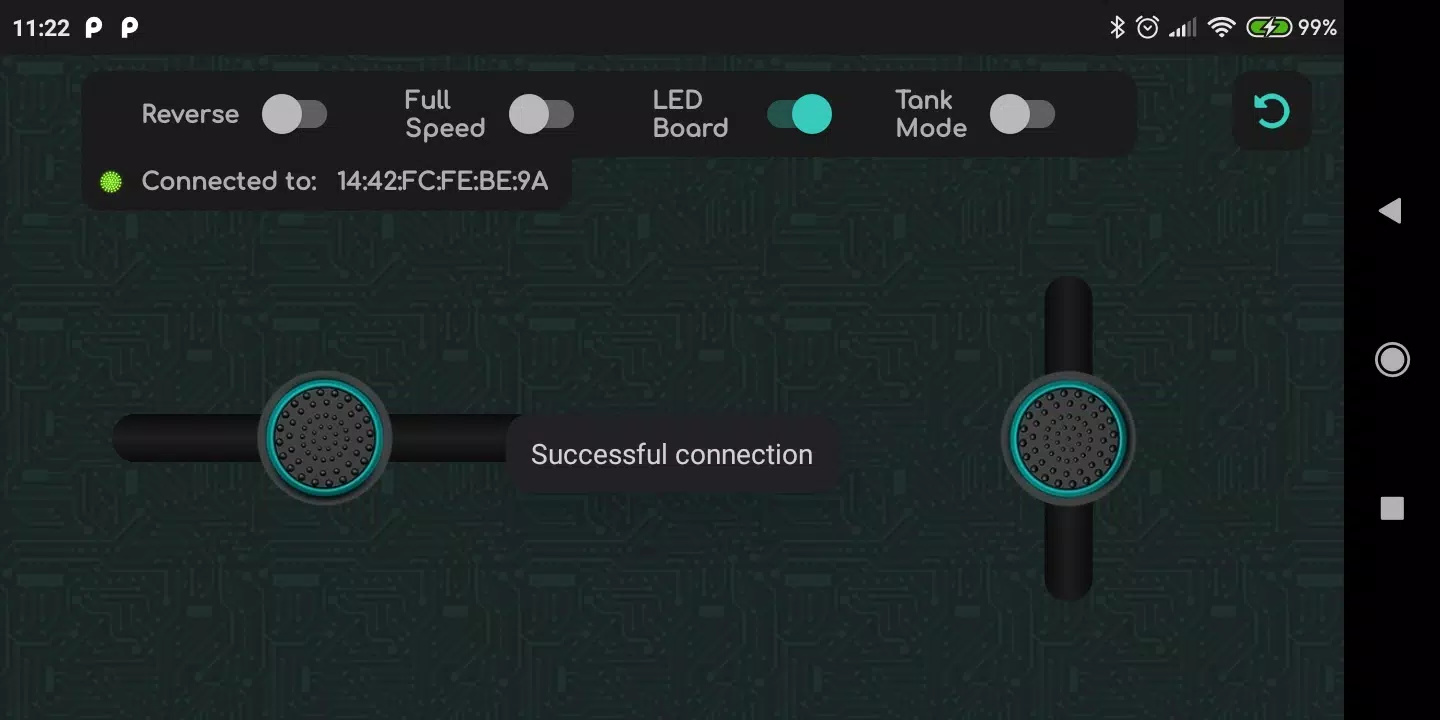Turn on the Full Speed switch
The image size is (1440, 720).
point(541,114)
